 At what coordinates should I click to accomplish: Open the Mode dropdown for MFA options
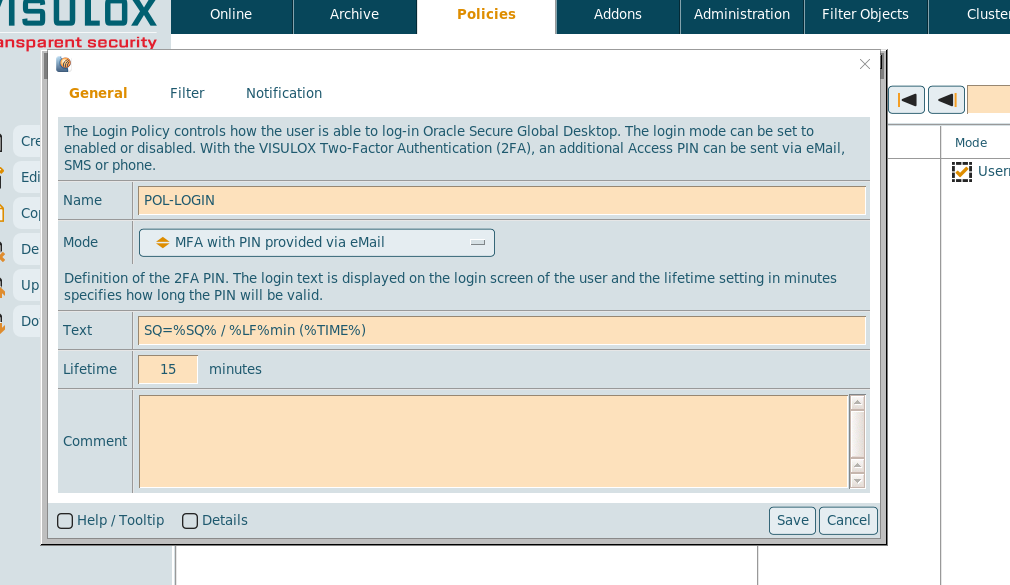click(316, 243)
